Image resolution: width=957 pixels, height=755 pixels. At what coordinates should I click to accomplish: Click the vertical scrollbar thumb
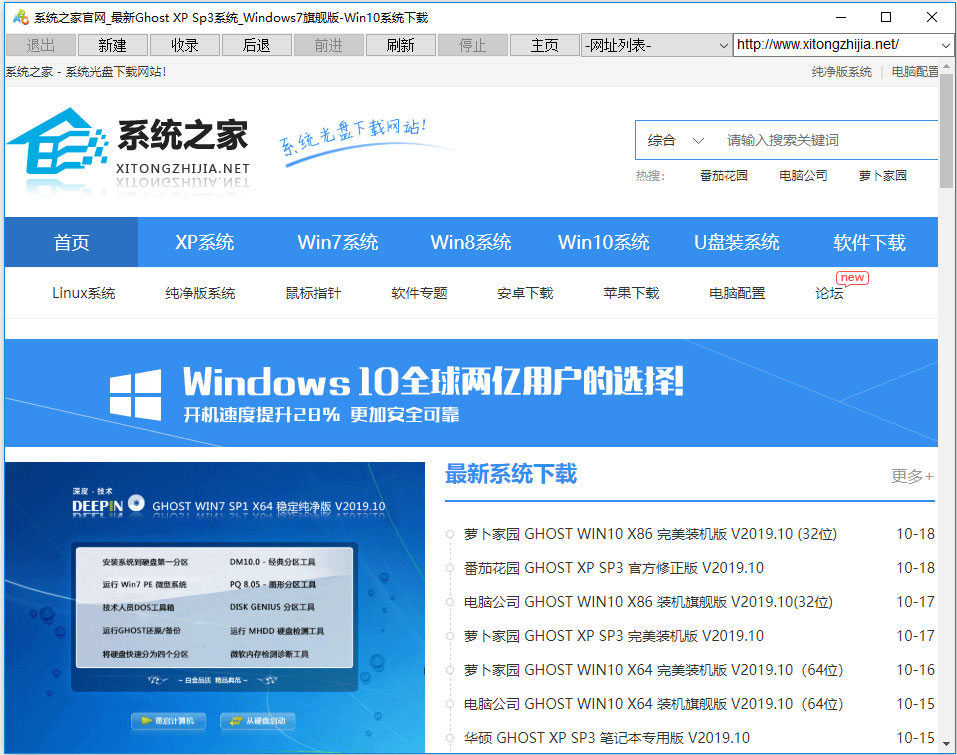point(946,131)
